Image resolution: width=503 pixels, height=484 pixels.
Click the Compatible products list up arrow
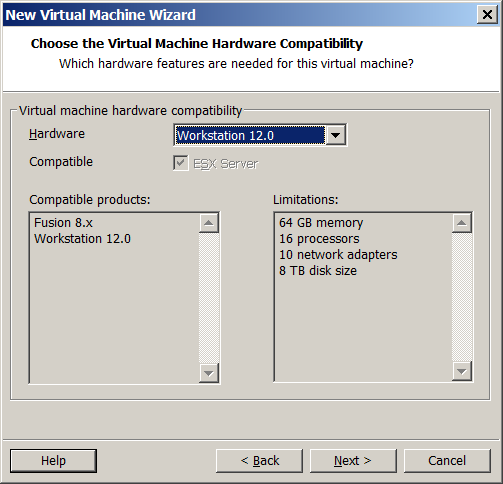[x=209, y=223]
